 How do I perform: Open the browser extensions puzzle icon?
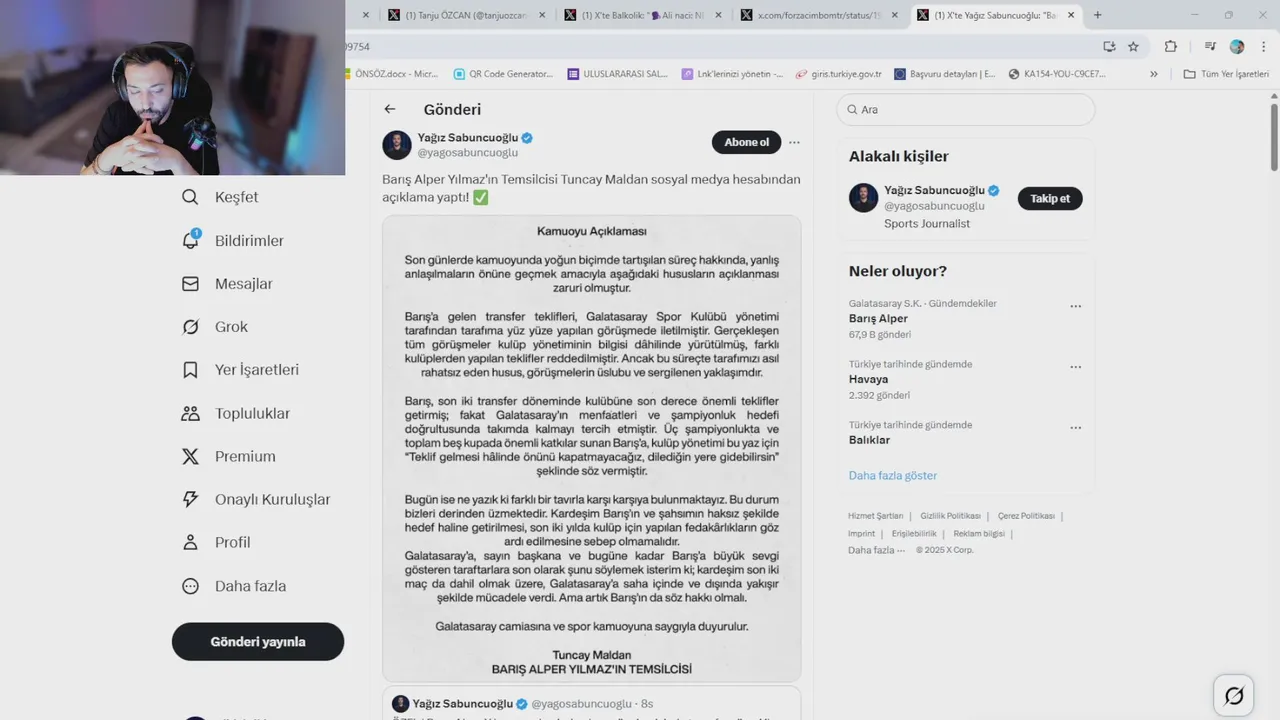(1171, 46)
